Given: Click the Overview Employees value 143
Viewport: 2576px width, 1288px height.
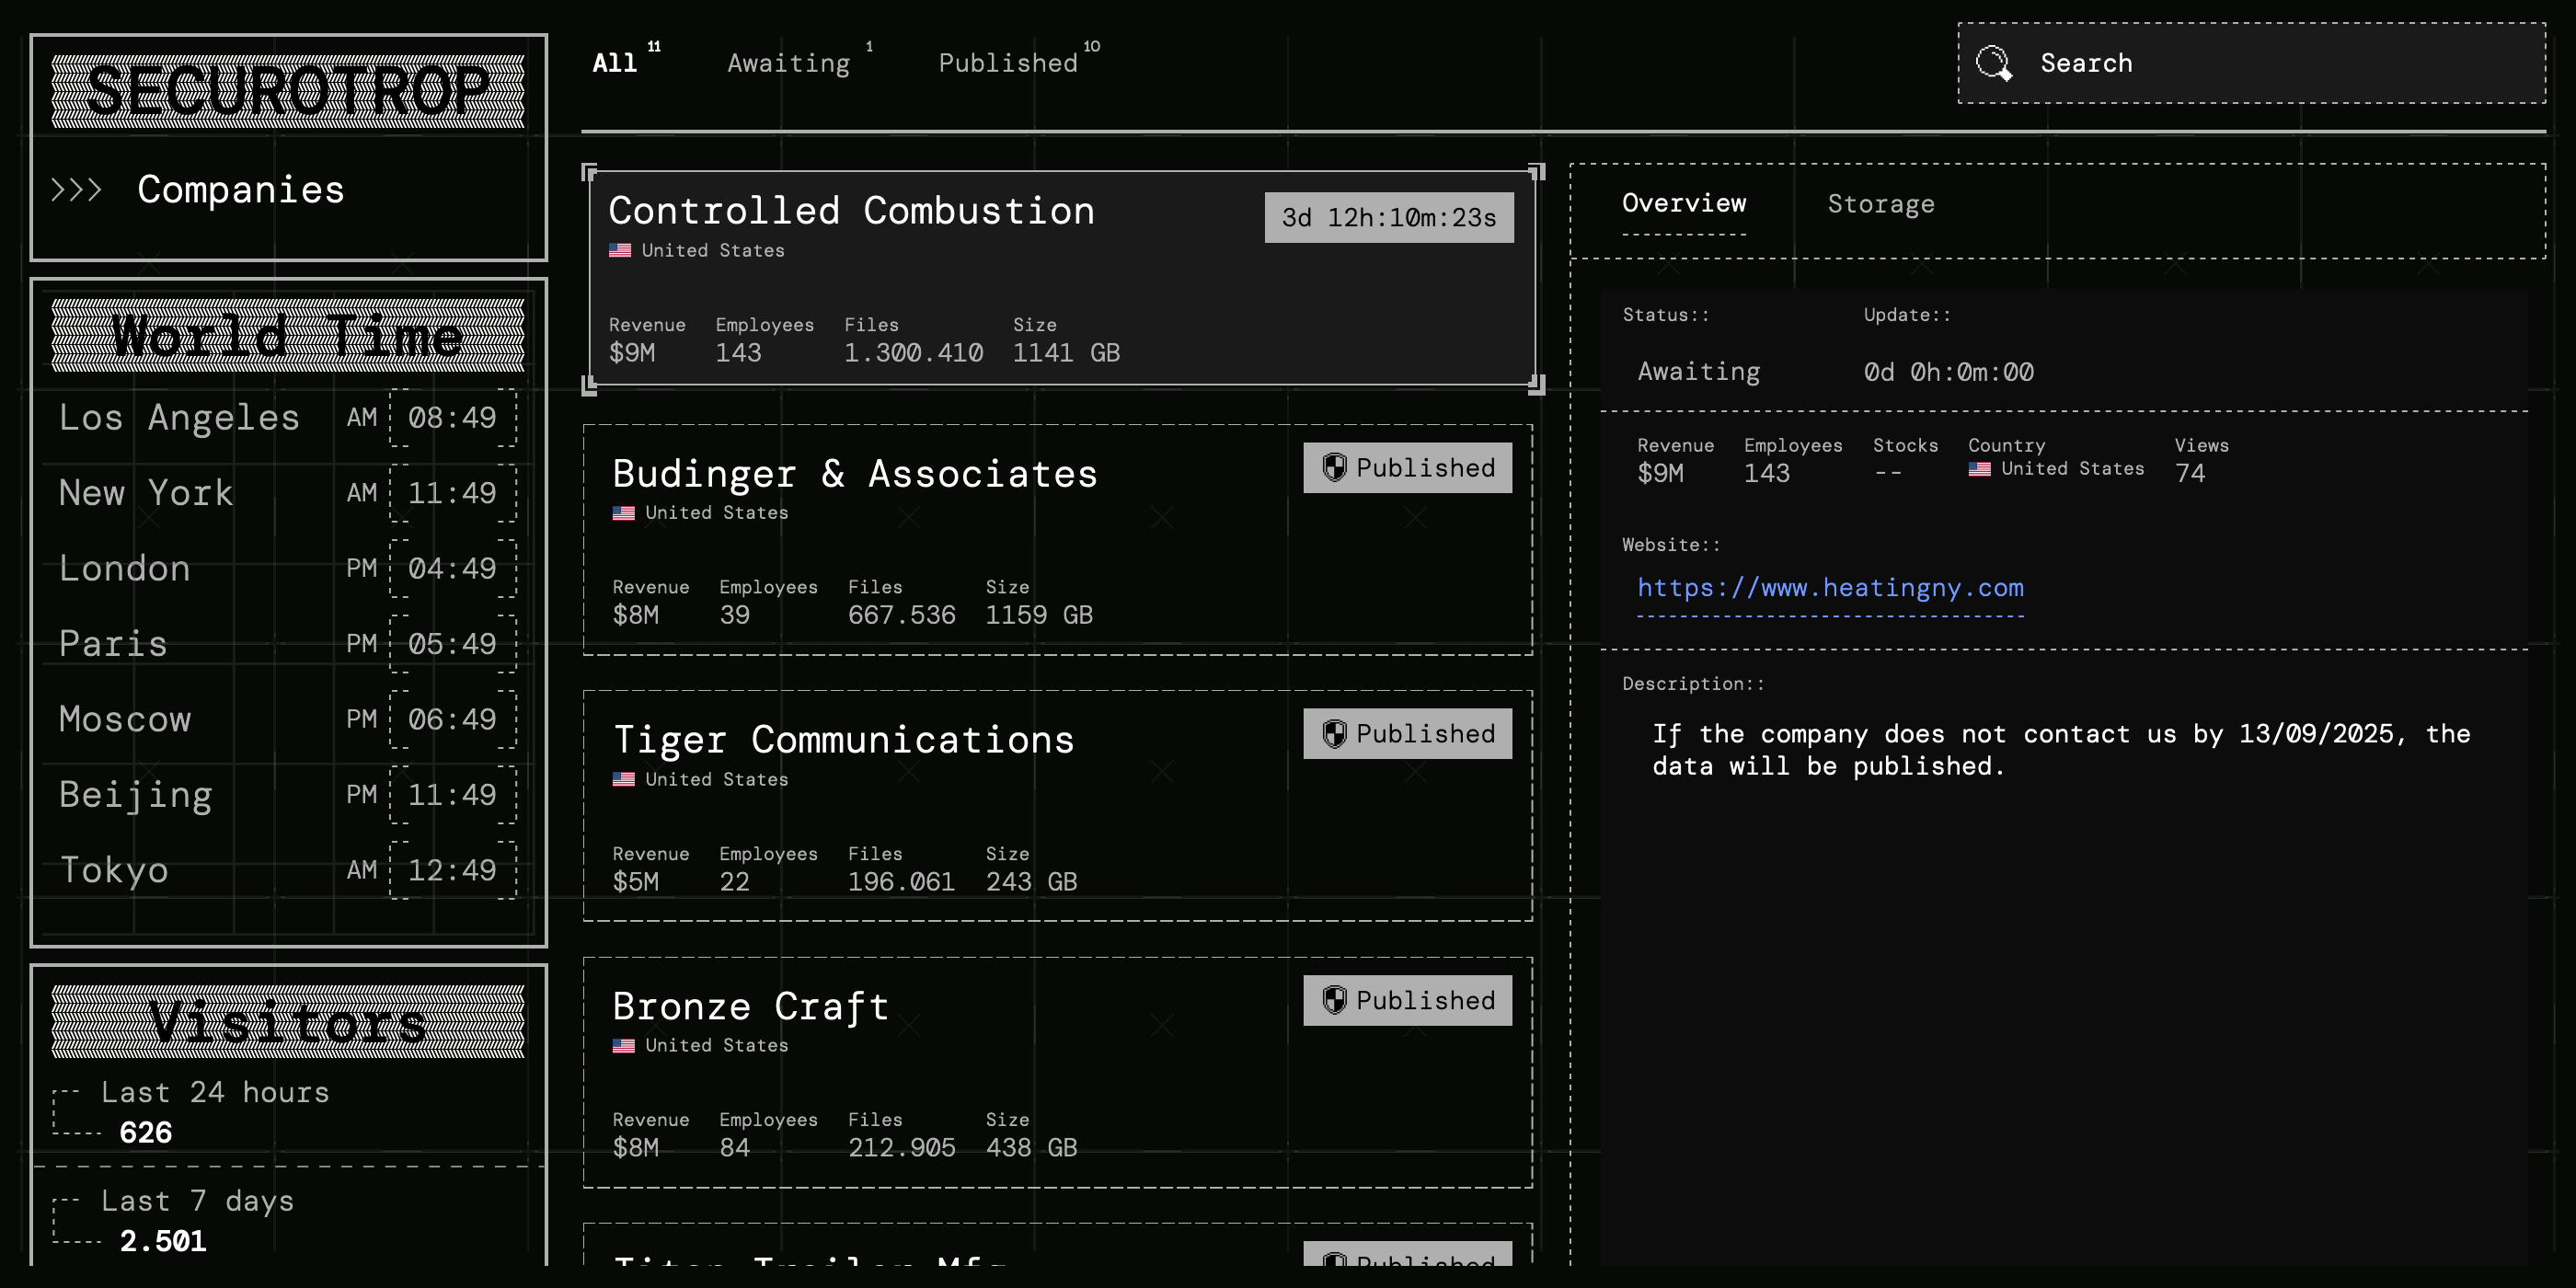Looking at the screenshot, I should (1767, 473).
